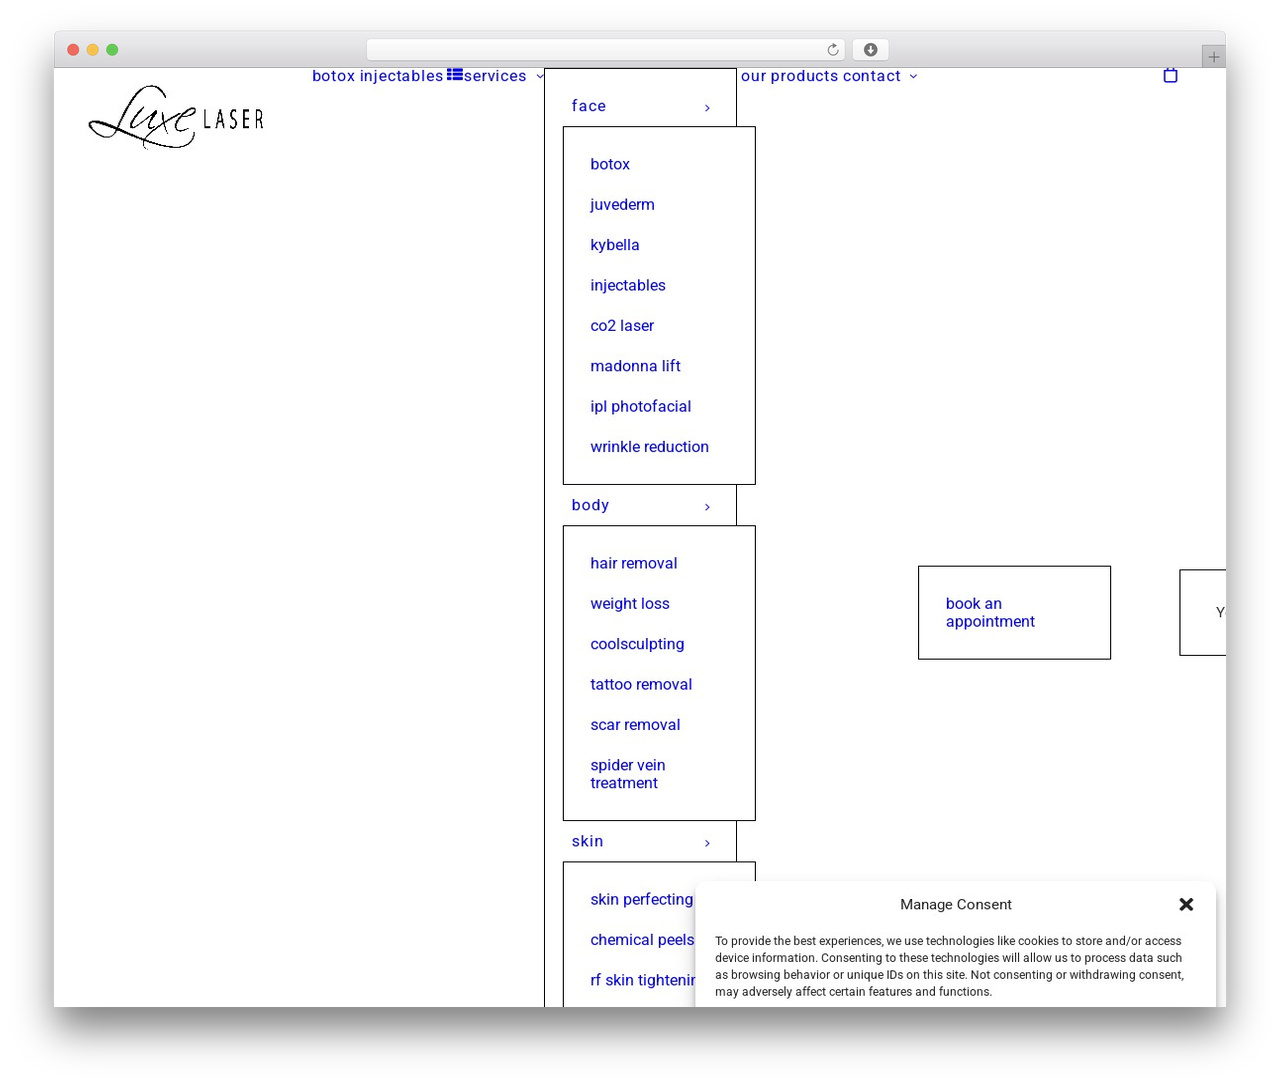Expand the contact dropdown chevron

(x=913, y=76)
